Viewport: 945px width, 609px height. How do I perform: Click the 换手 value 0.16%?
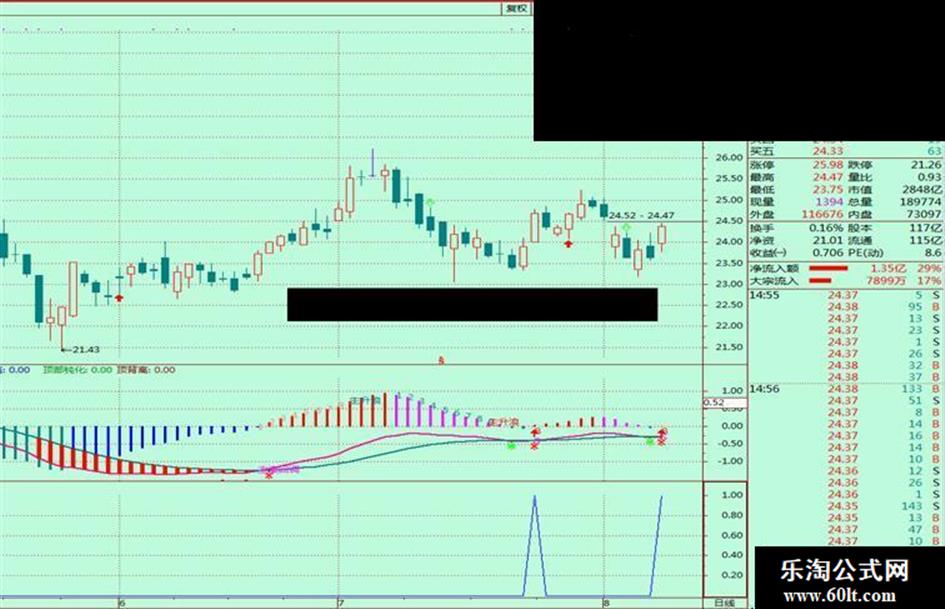tap(826, 228)
